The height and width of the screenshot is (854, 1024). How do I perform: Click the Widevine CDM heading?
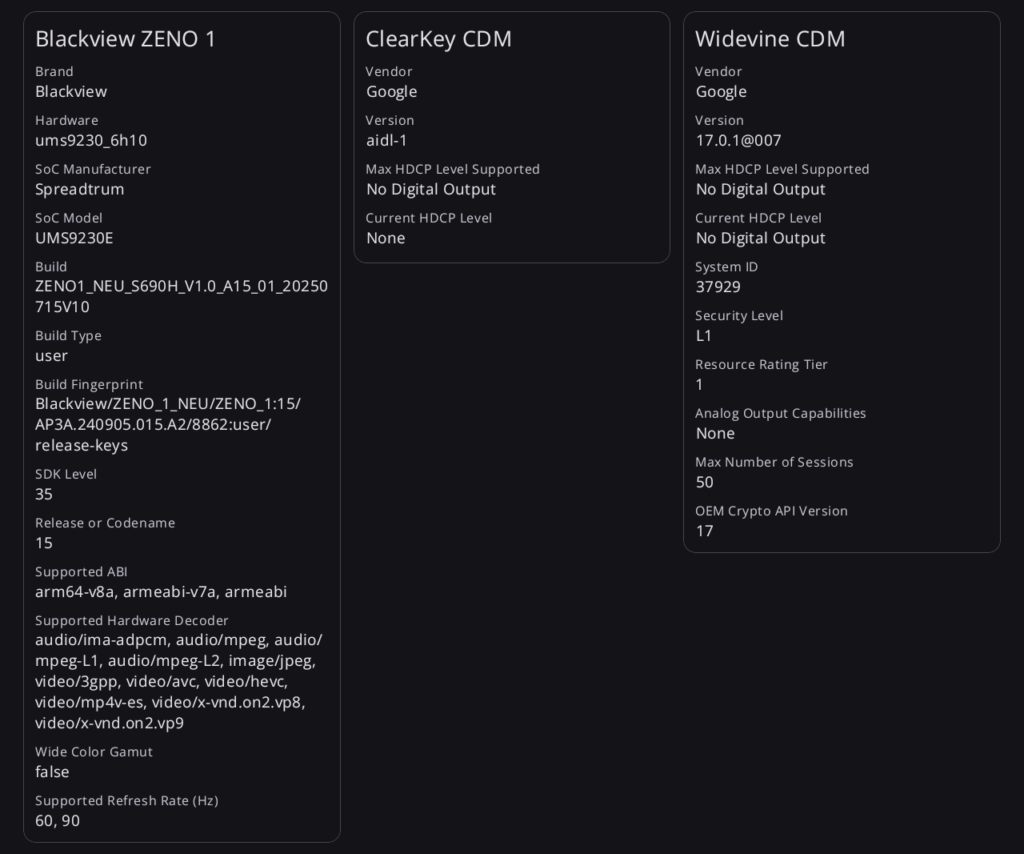point(770,39)
